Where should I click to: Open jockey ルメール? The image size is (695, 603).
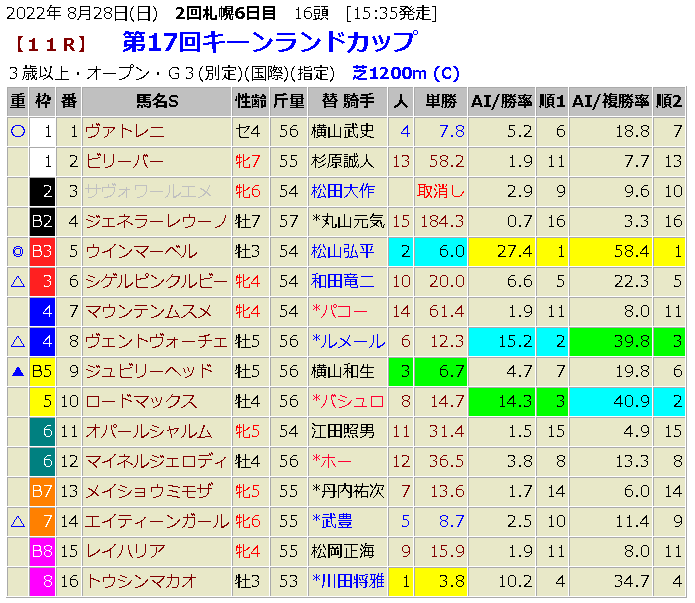348,341
